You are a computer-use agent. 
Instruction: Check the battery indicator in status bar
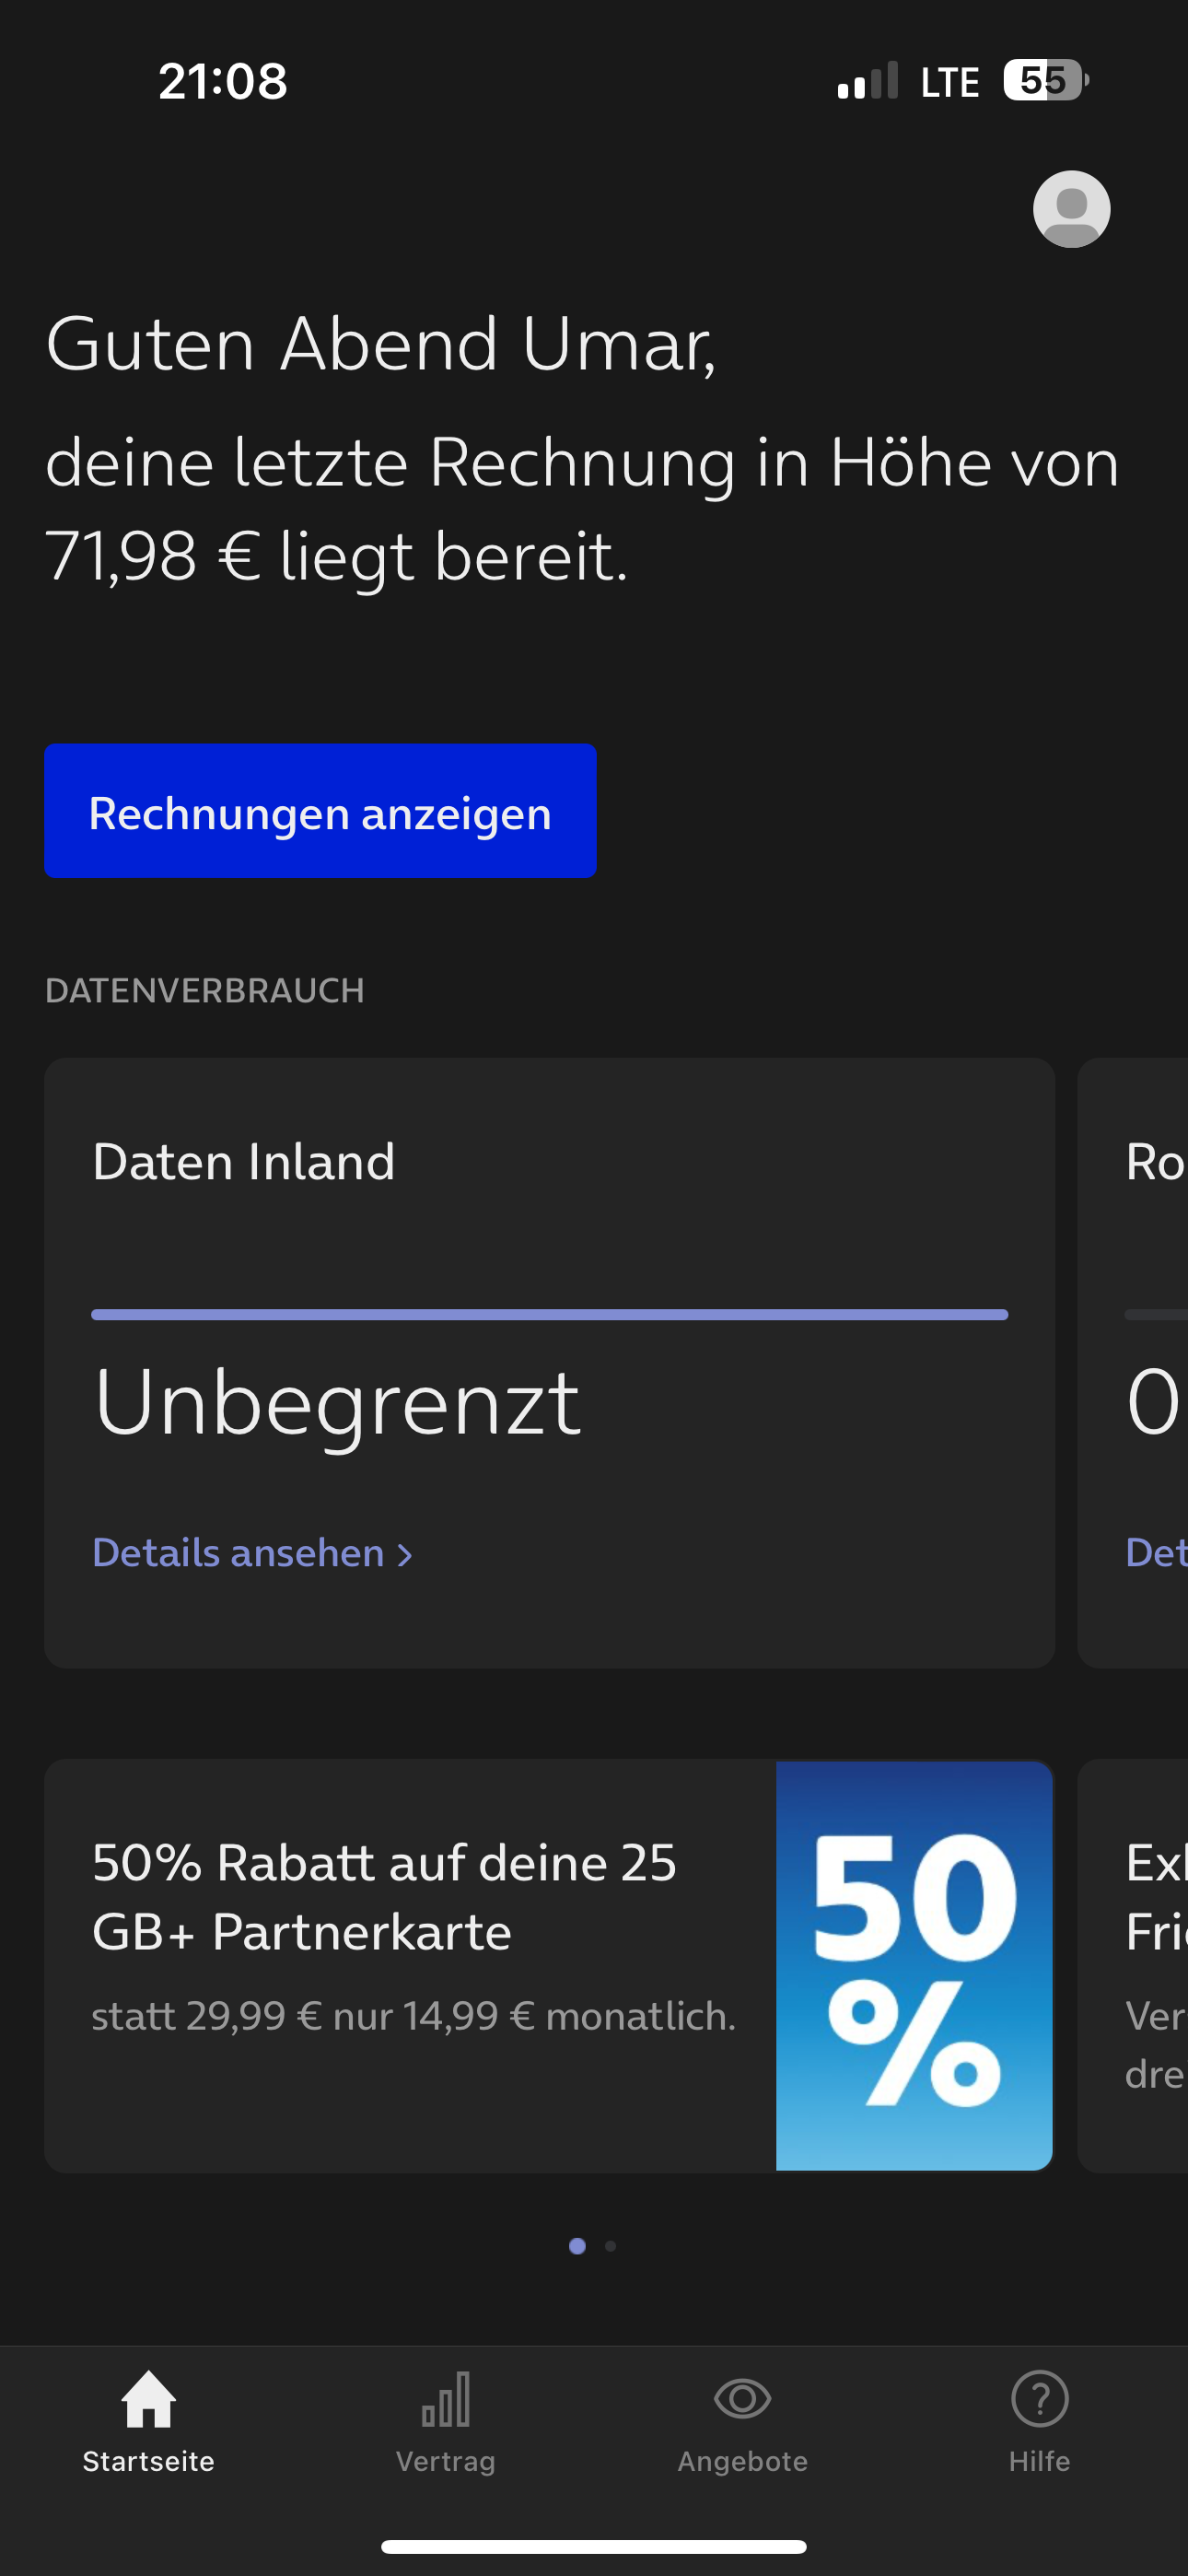click(1045, 80)
